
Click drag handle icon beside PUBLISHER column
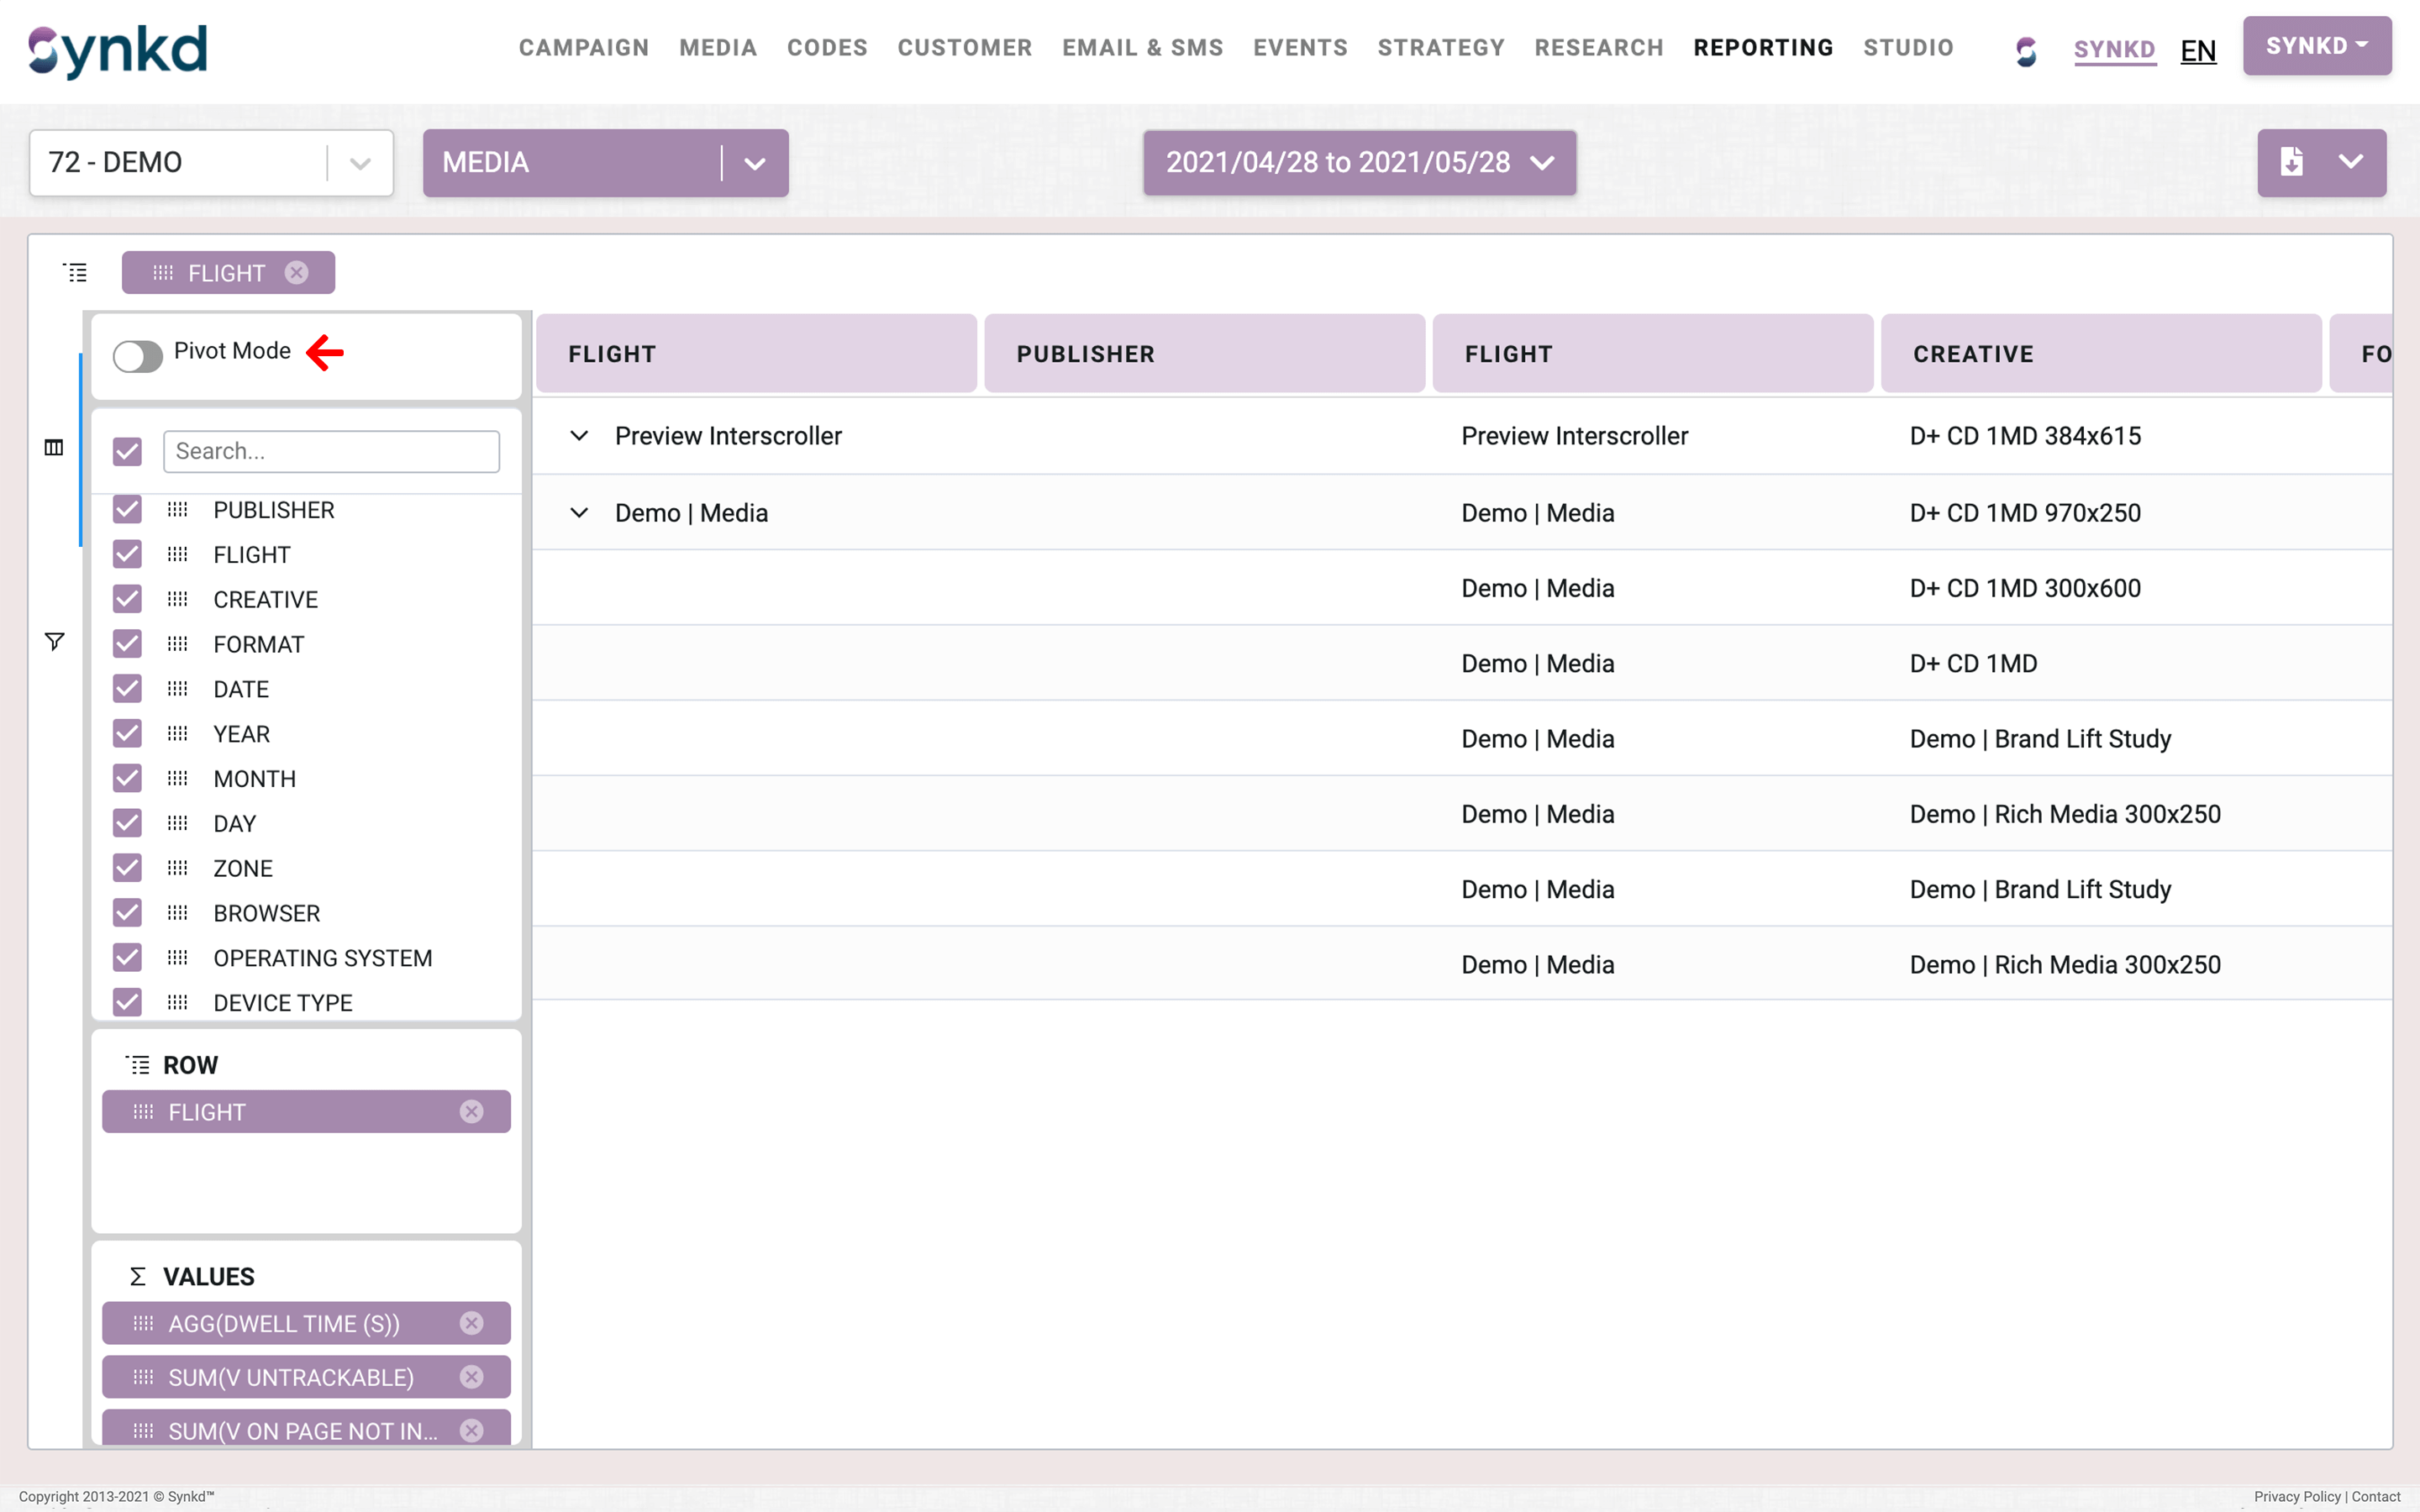coord(177,510)
